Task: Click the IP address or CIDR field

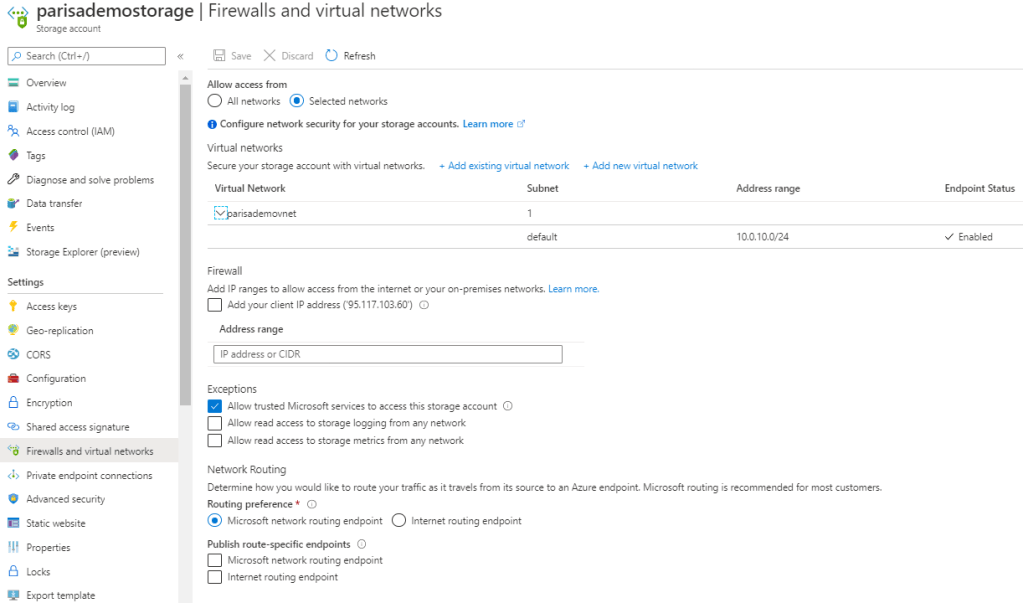Action: (388, 354)
